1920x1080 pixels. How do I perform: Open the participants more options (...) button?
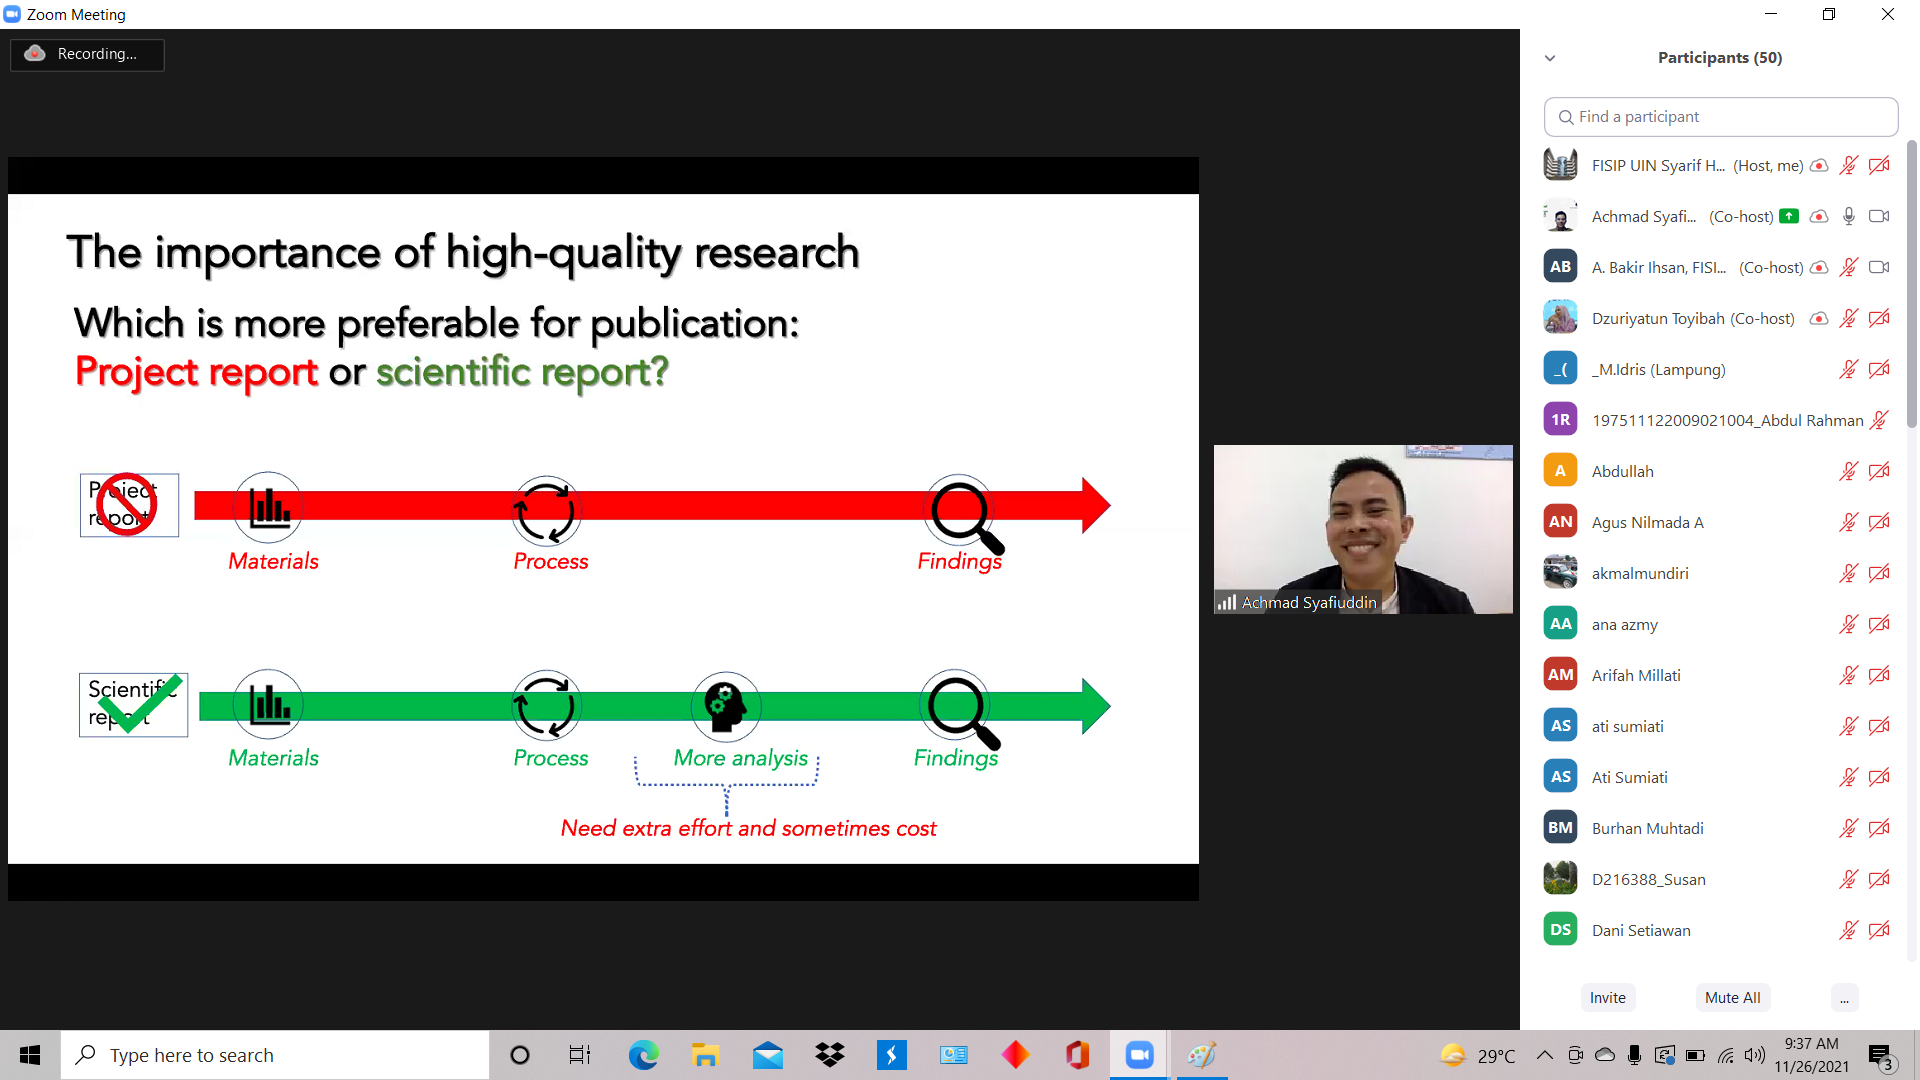(x=1844, y=997)
